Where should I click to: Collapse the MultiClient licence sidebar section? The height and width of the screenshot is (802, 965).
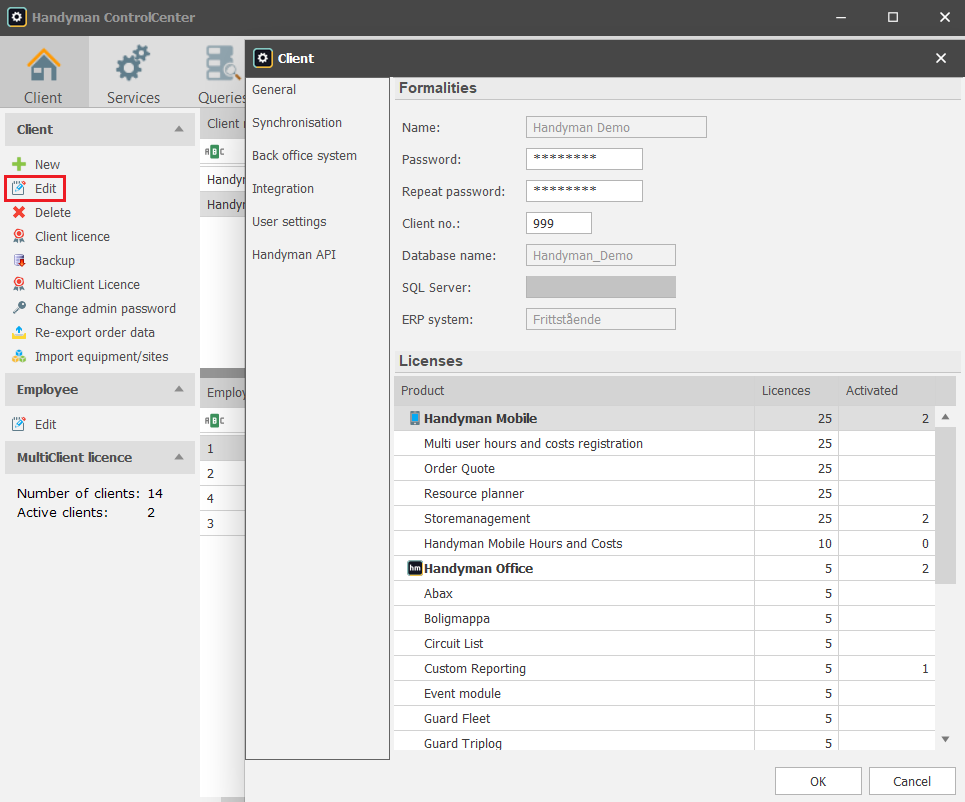tap(179, 457)
